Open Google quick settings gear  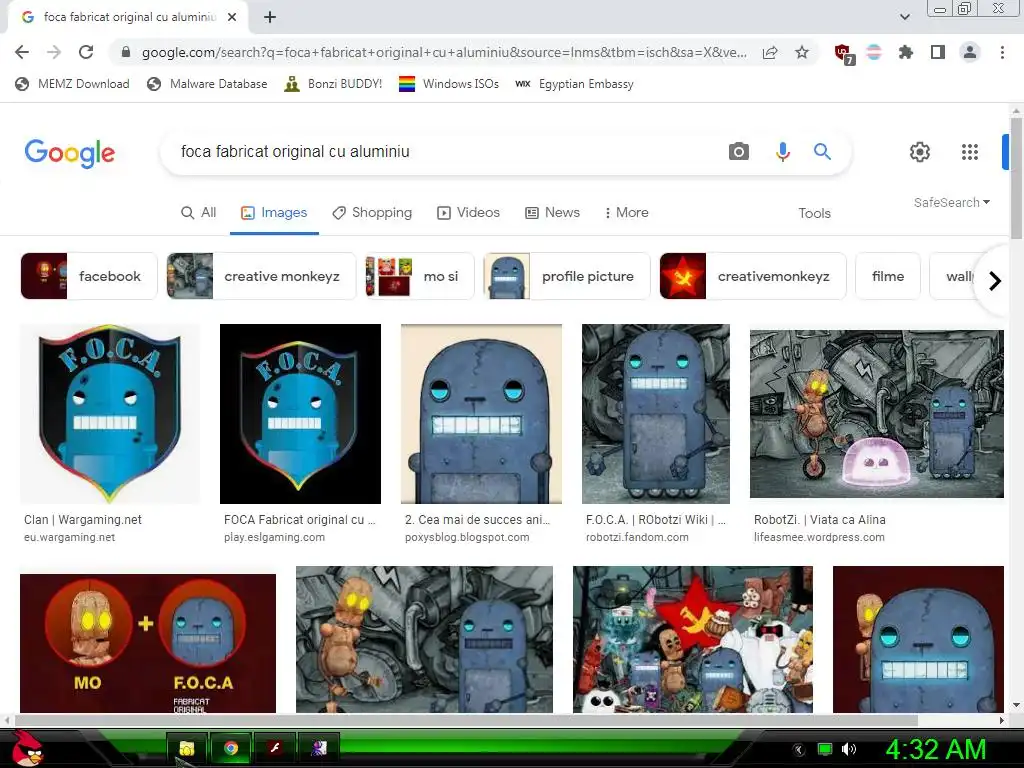920,152
